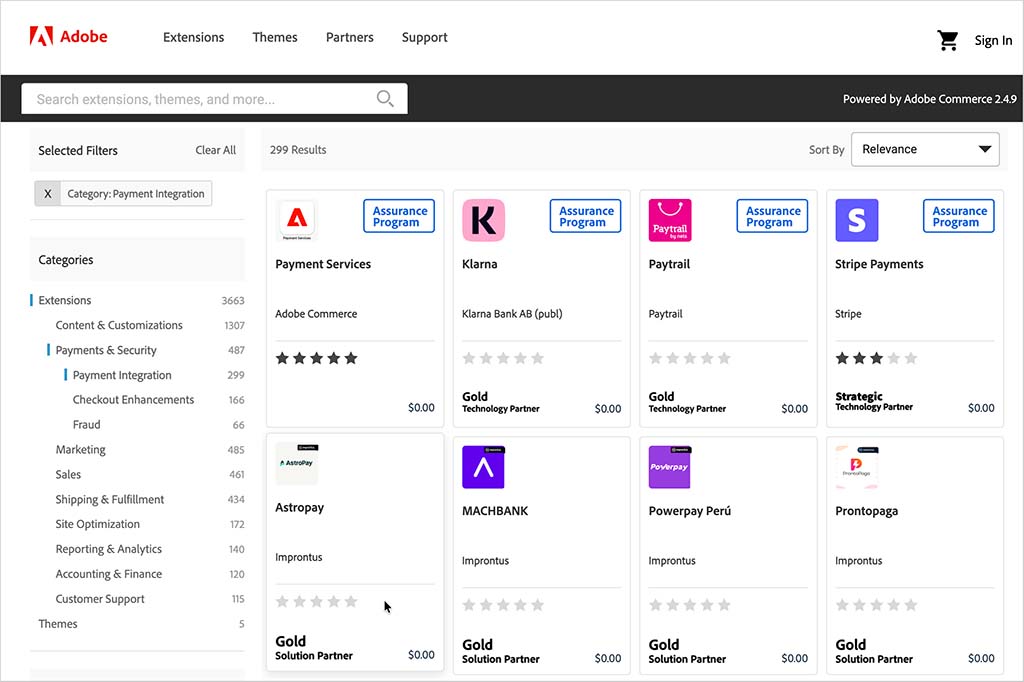Select Checkout Enhancements subcategory

(x=133, y=400)
